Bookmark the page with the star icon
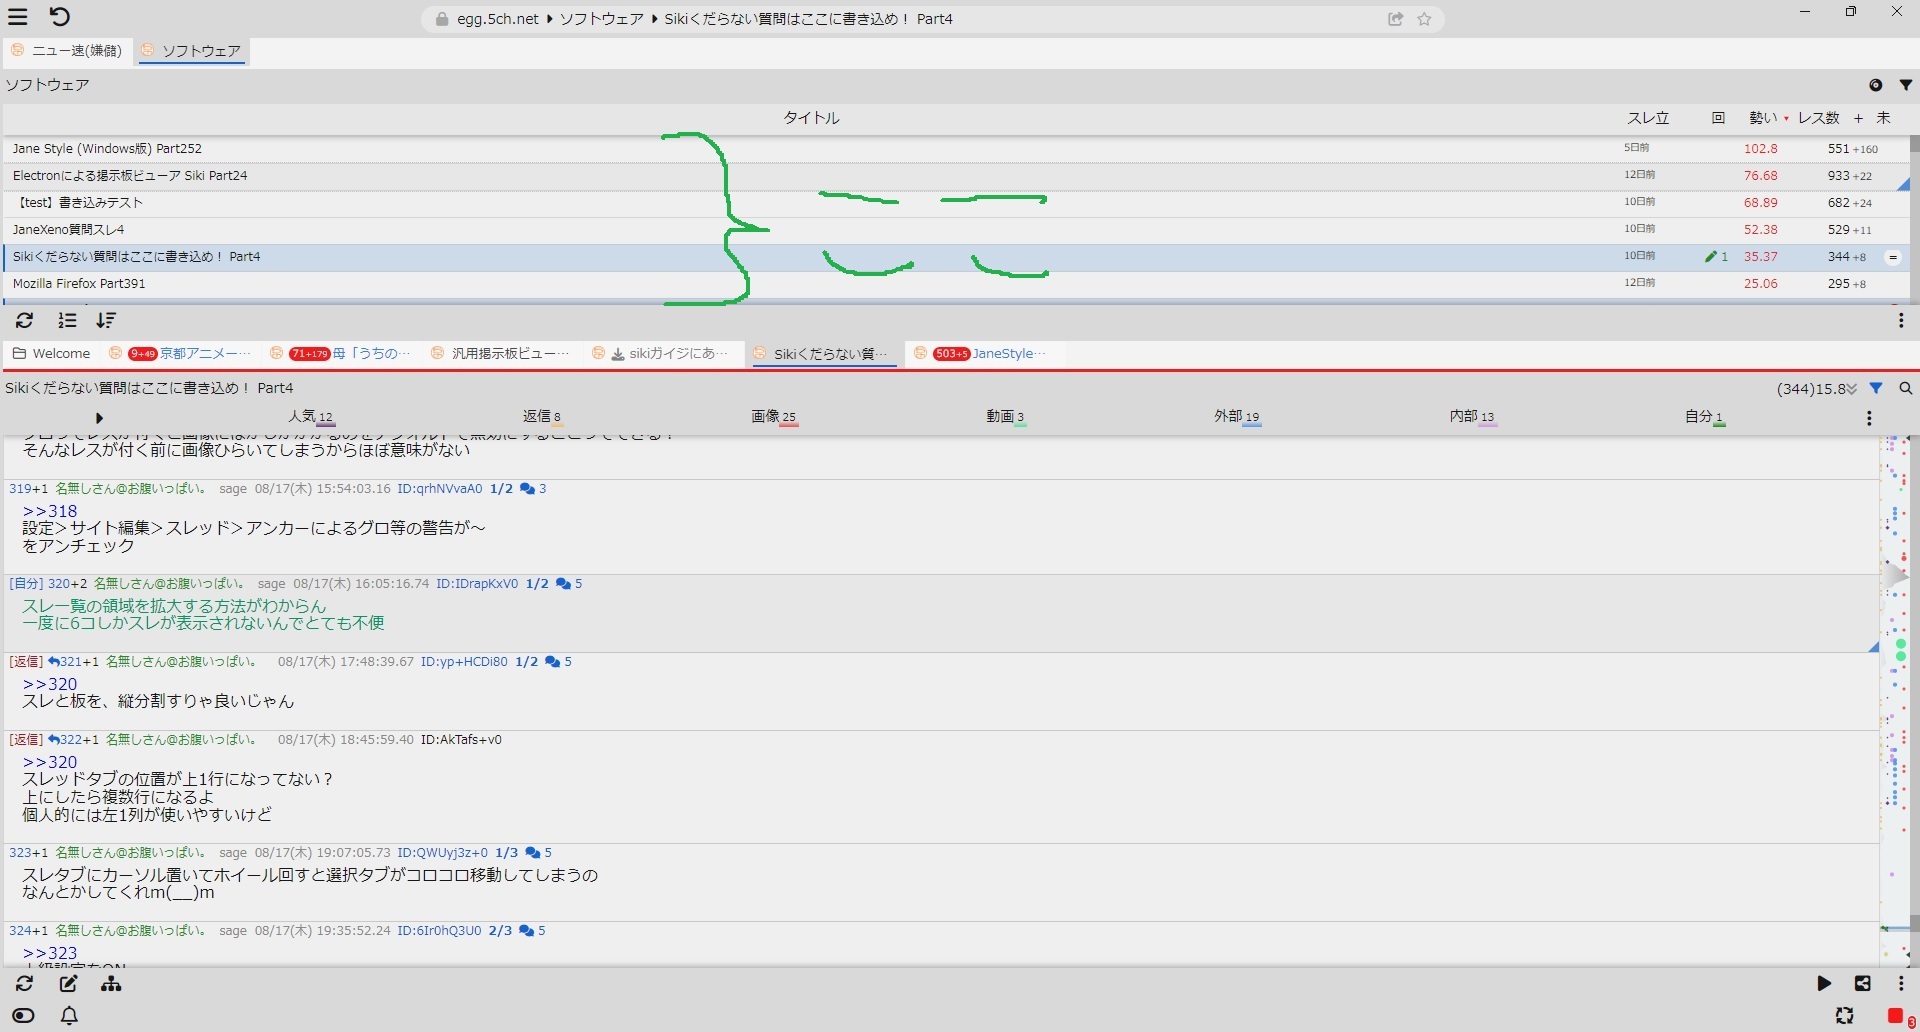The height and width of the screenshot is (1032, 1920). click(x=1425, y=19)
